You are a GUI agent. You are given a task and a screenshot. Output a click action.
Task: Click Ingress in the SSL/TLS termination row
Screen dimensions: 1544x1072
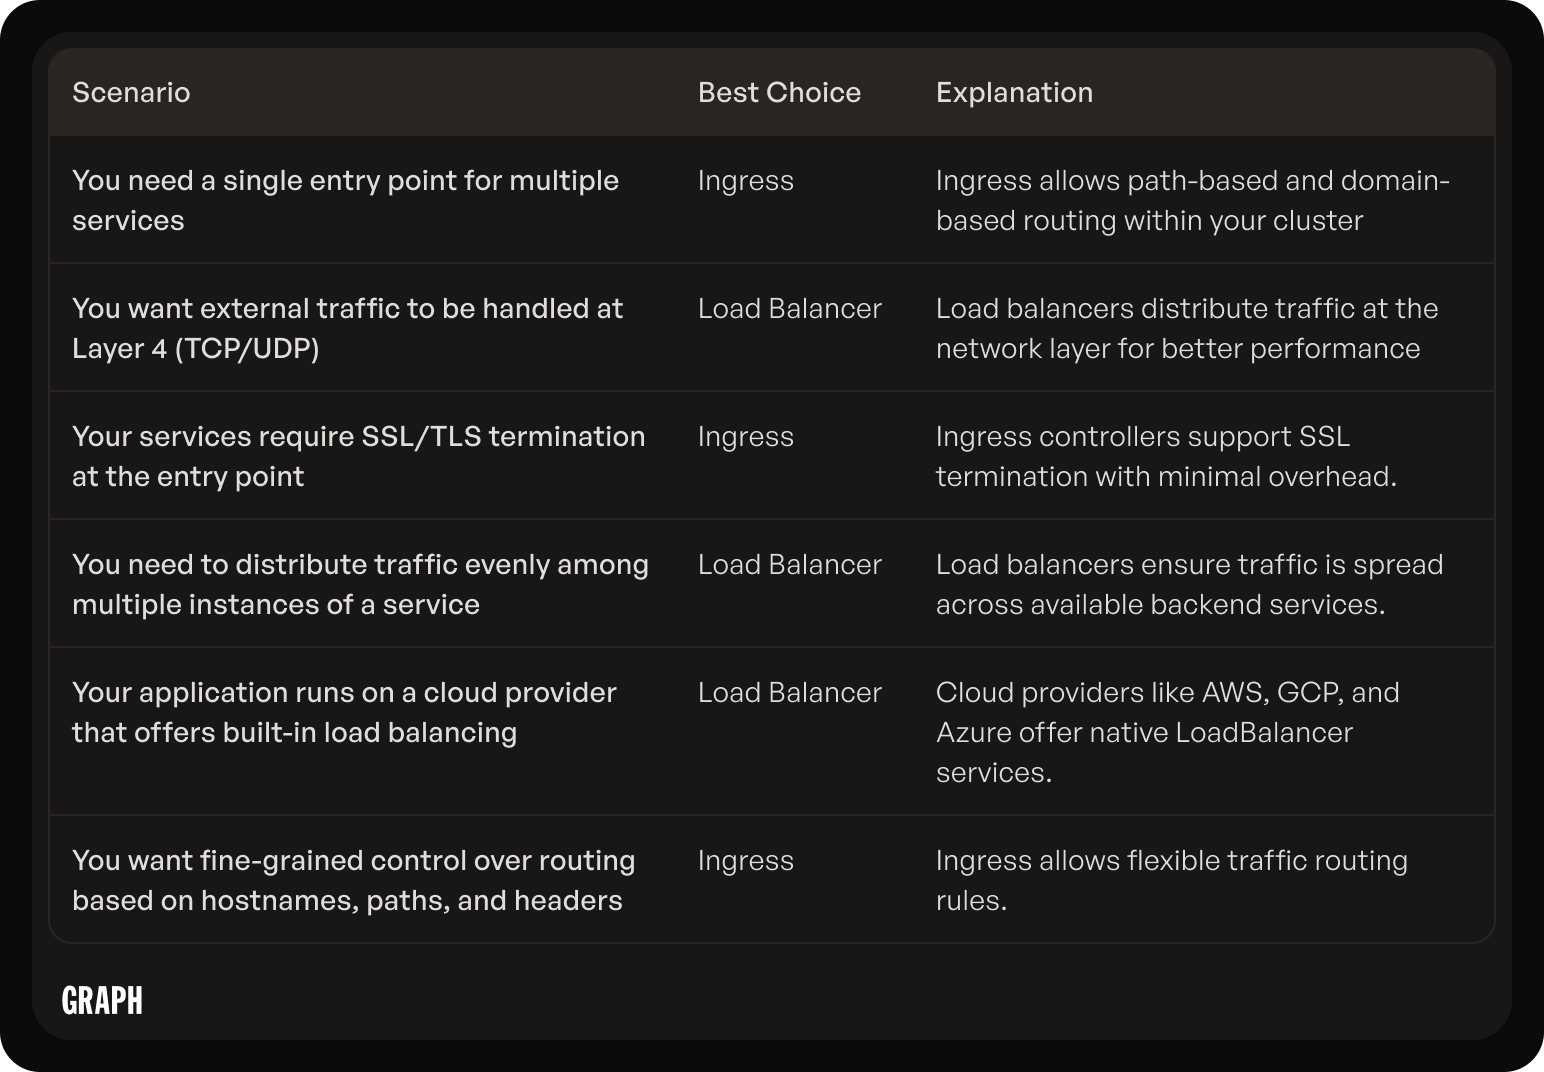[746, 436]
